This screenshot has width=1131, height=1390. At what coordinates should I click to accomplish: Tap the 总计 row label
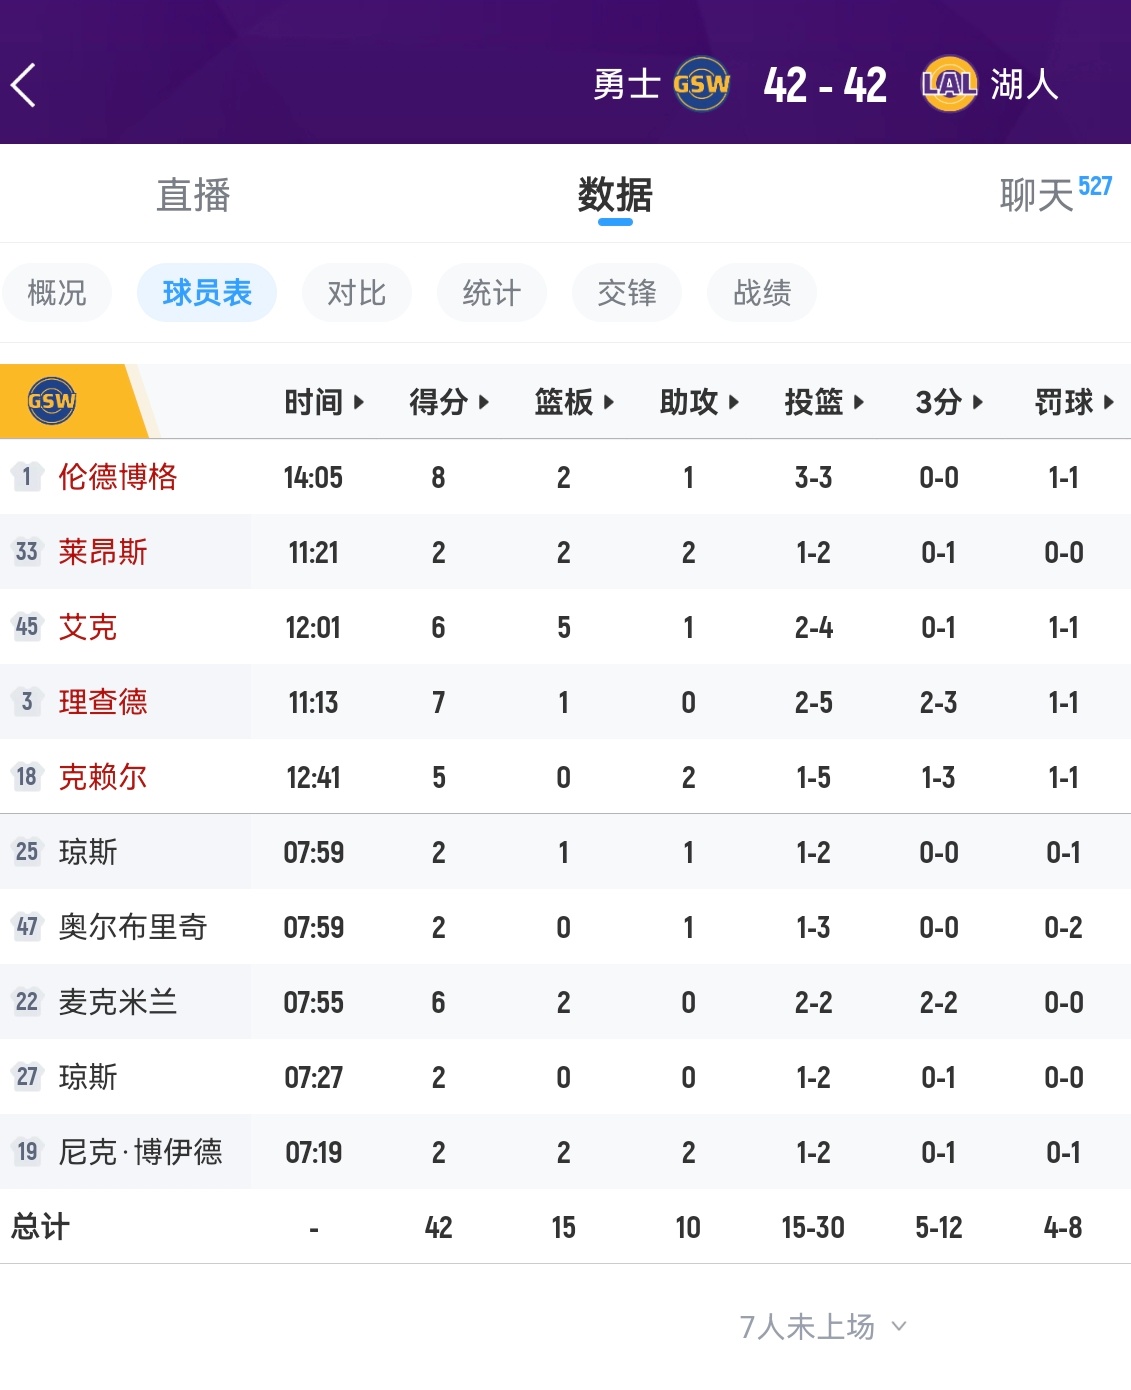coord(40,1227)
